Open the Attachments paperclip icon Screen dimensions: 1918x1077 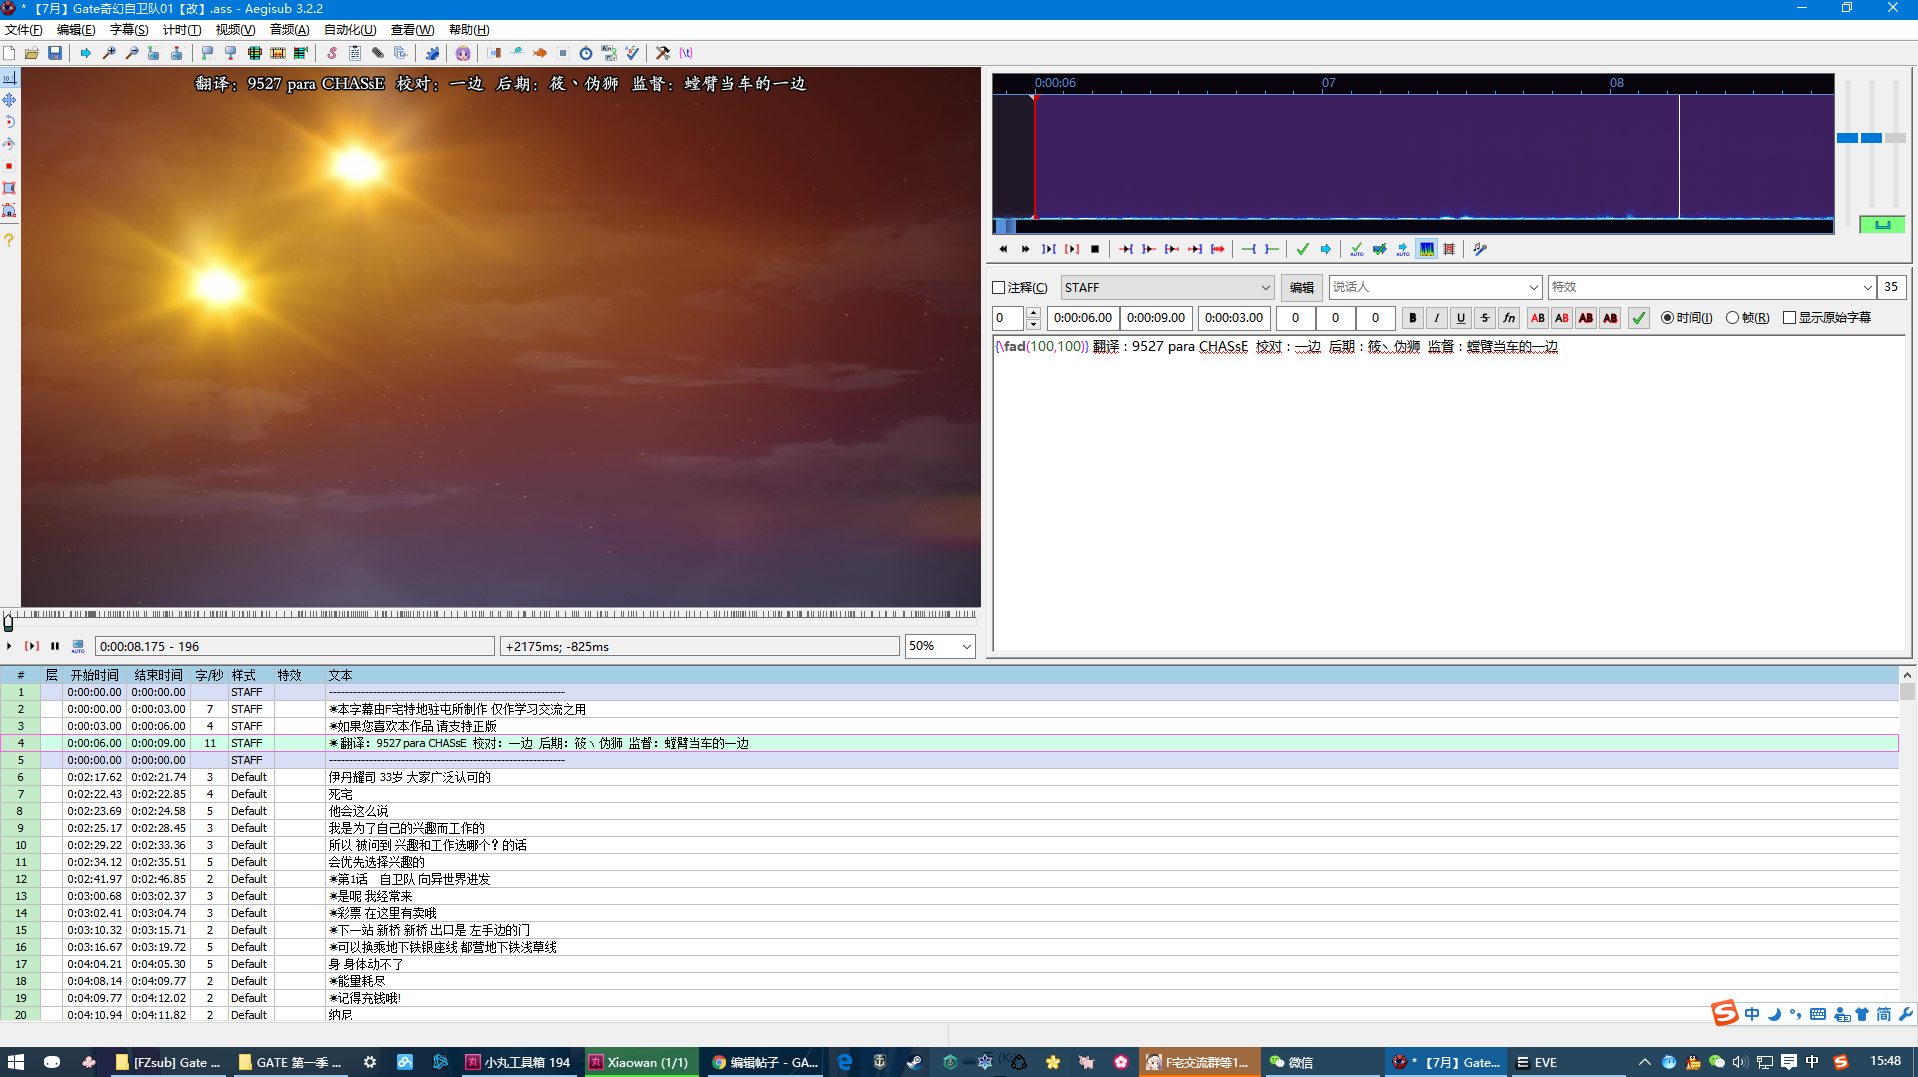(x=378, y=53)
